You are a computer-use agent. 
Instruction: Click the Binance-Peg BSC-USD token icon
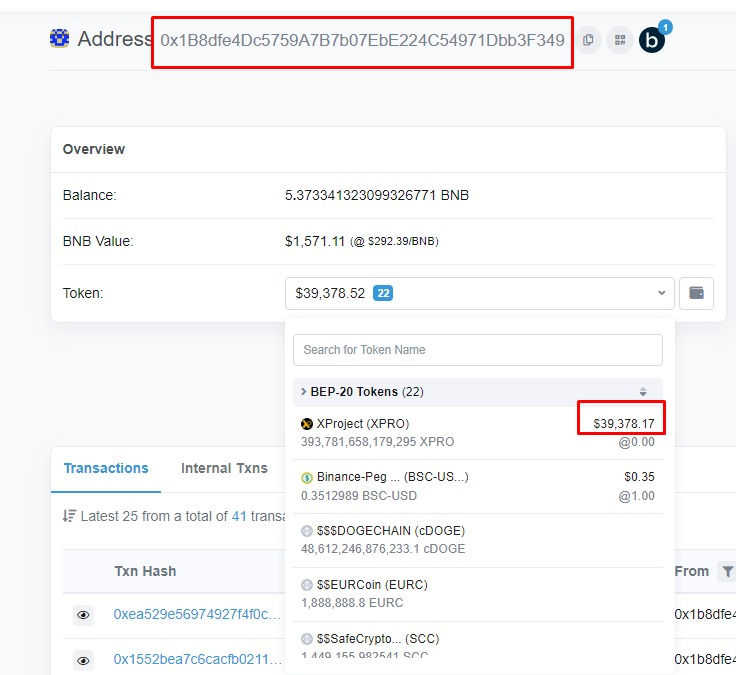pos(307,478)
